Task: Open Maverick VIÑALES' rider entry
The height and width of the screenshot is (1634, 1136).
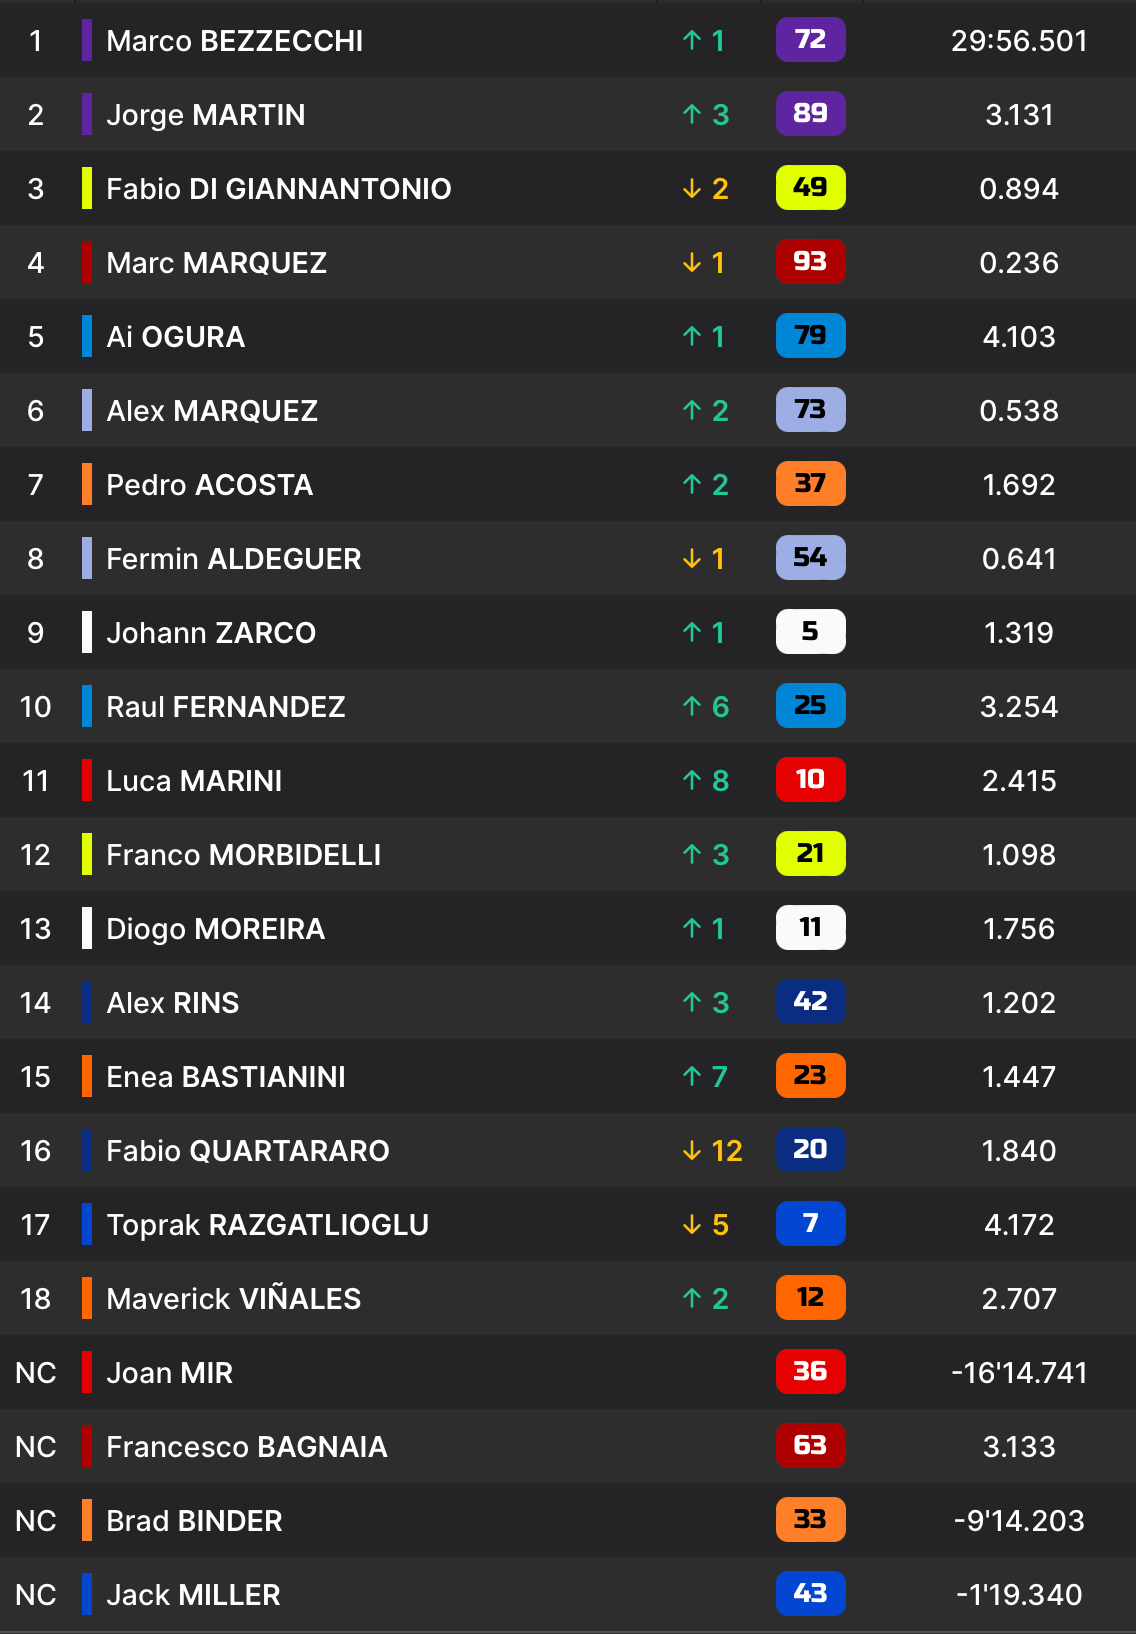Action: click(233, 1299)
